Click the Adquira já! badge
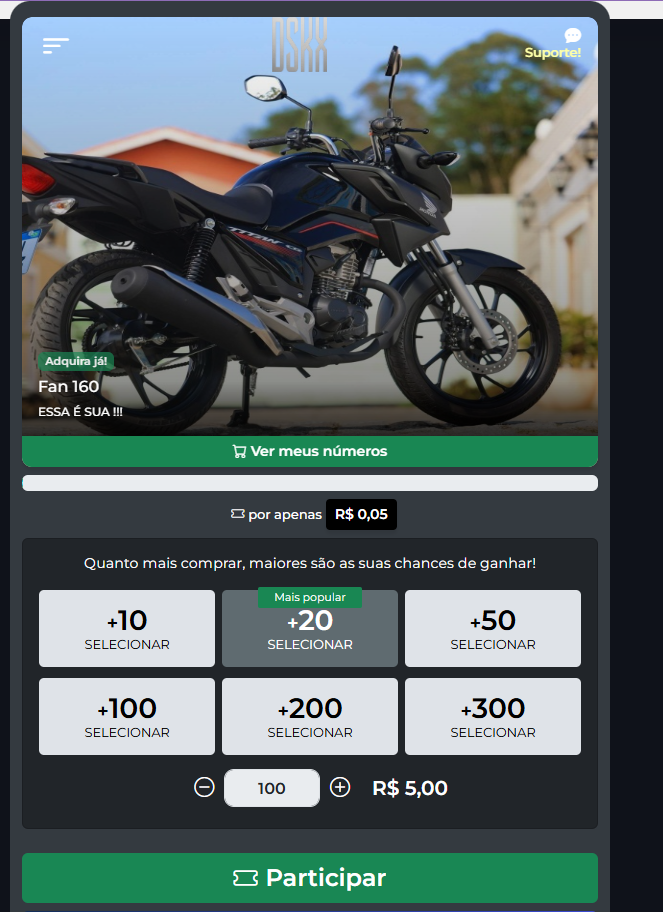The width and height of the screenshot is (663, 912). [x=76, y=361]
